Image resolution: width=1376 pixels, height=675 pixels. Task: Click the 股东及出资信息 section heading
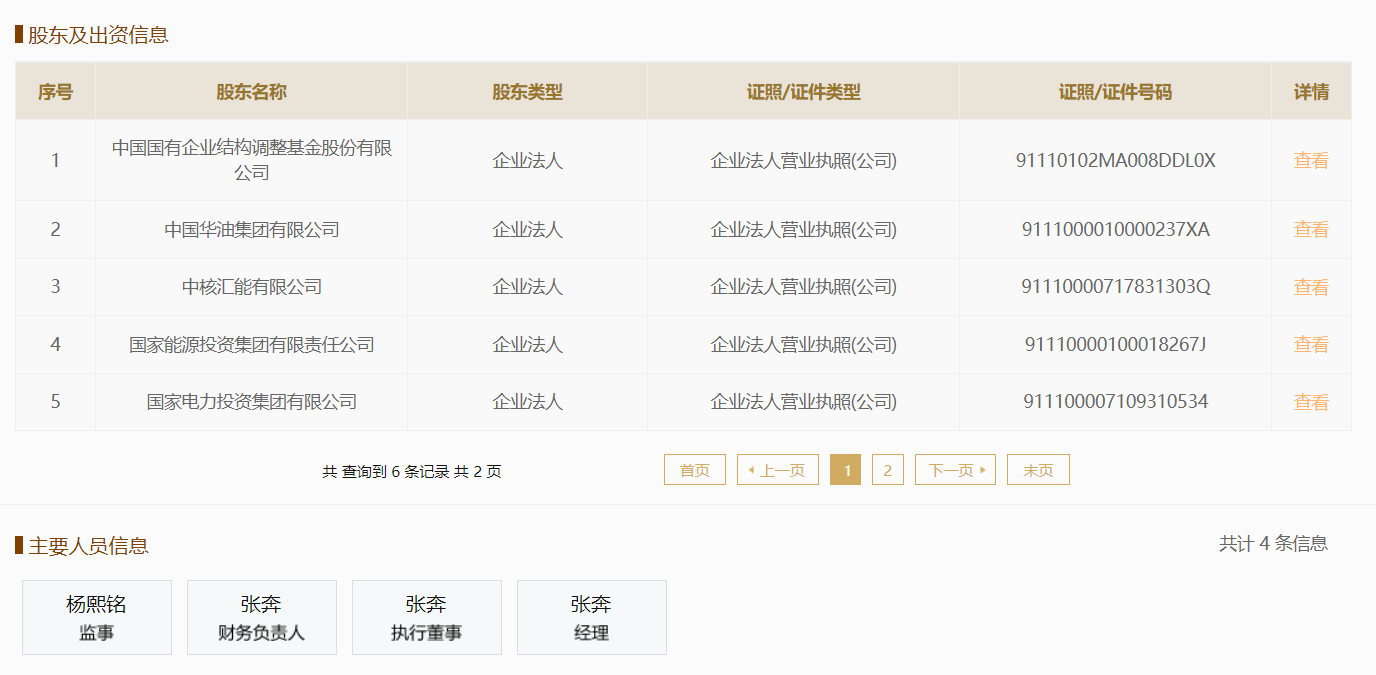tap(98, 35)
